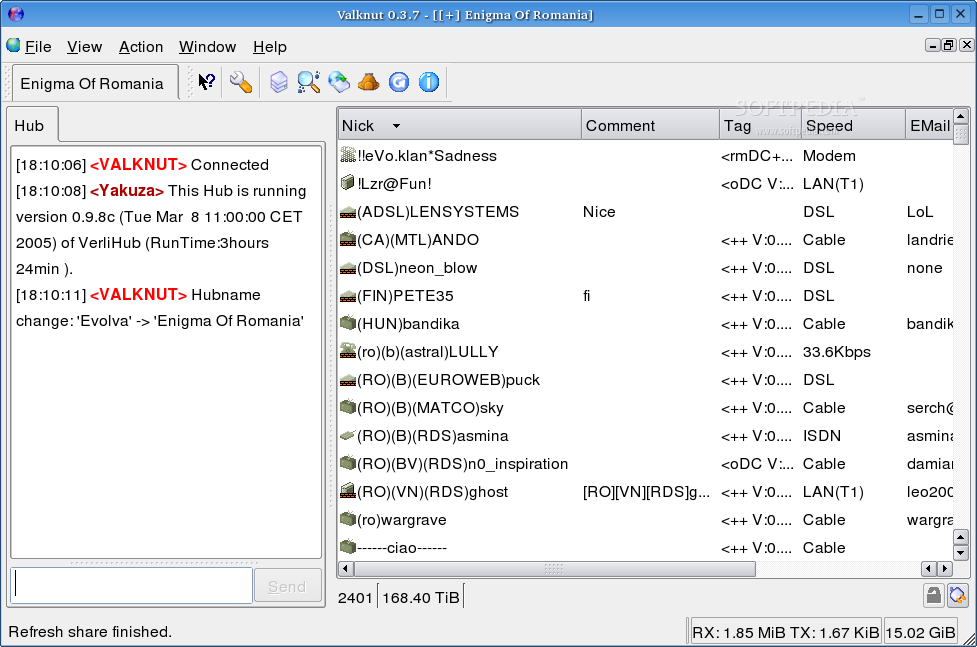Viewport: 977px width, 647px height.
Task: Sort by Tag column header
Action: pyautogui.click(x=760, y=125)
